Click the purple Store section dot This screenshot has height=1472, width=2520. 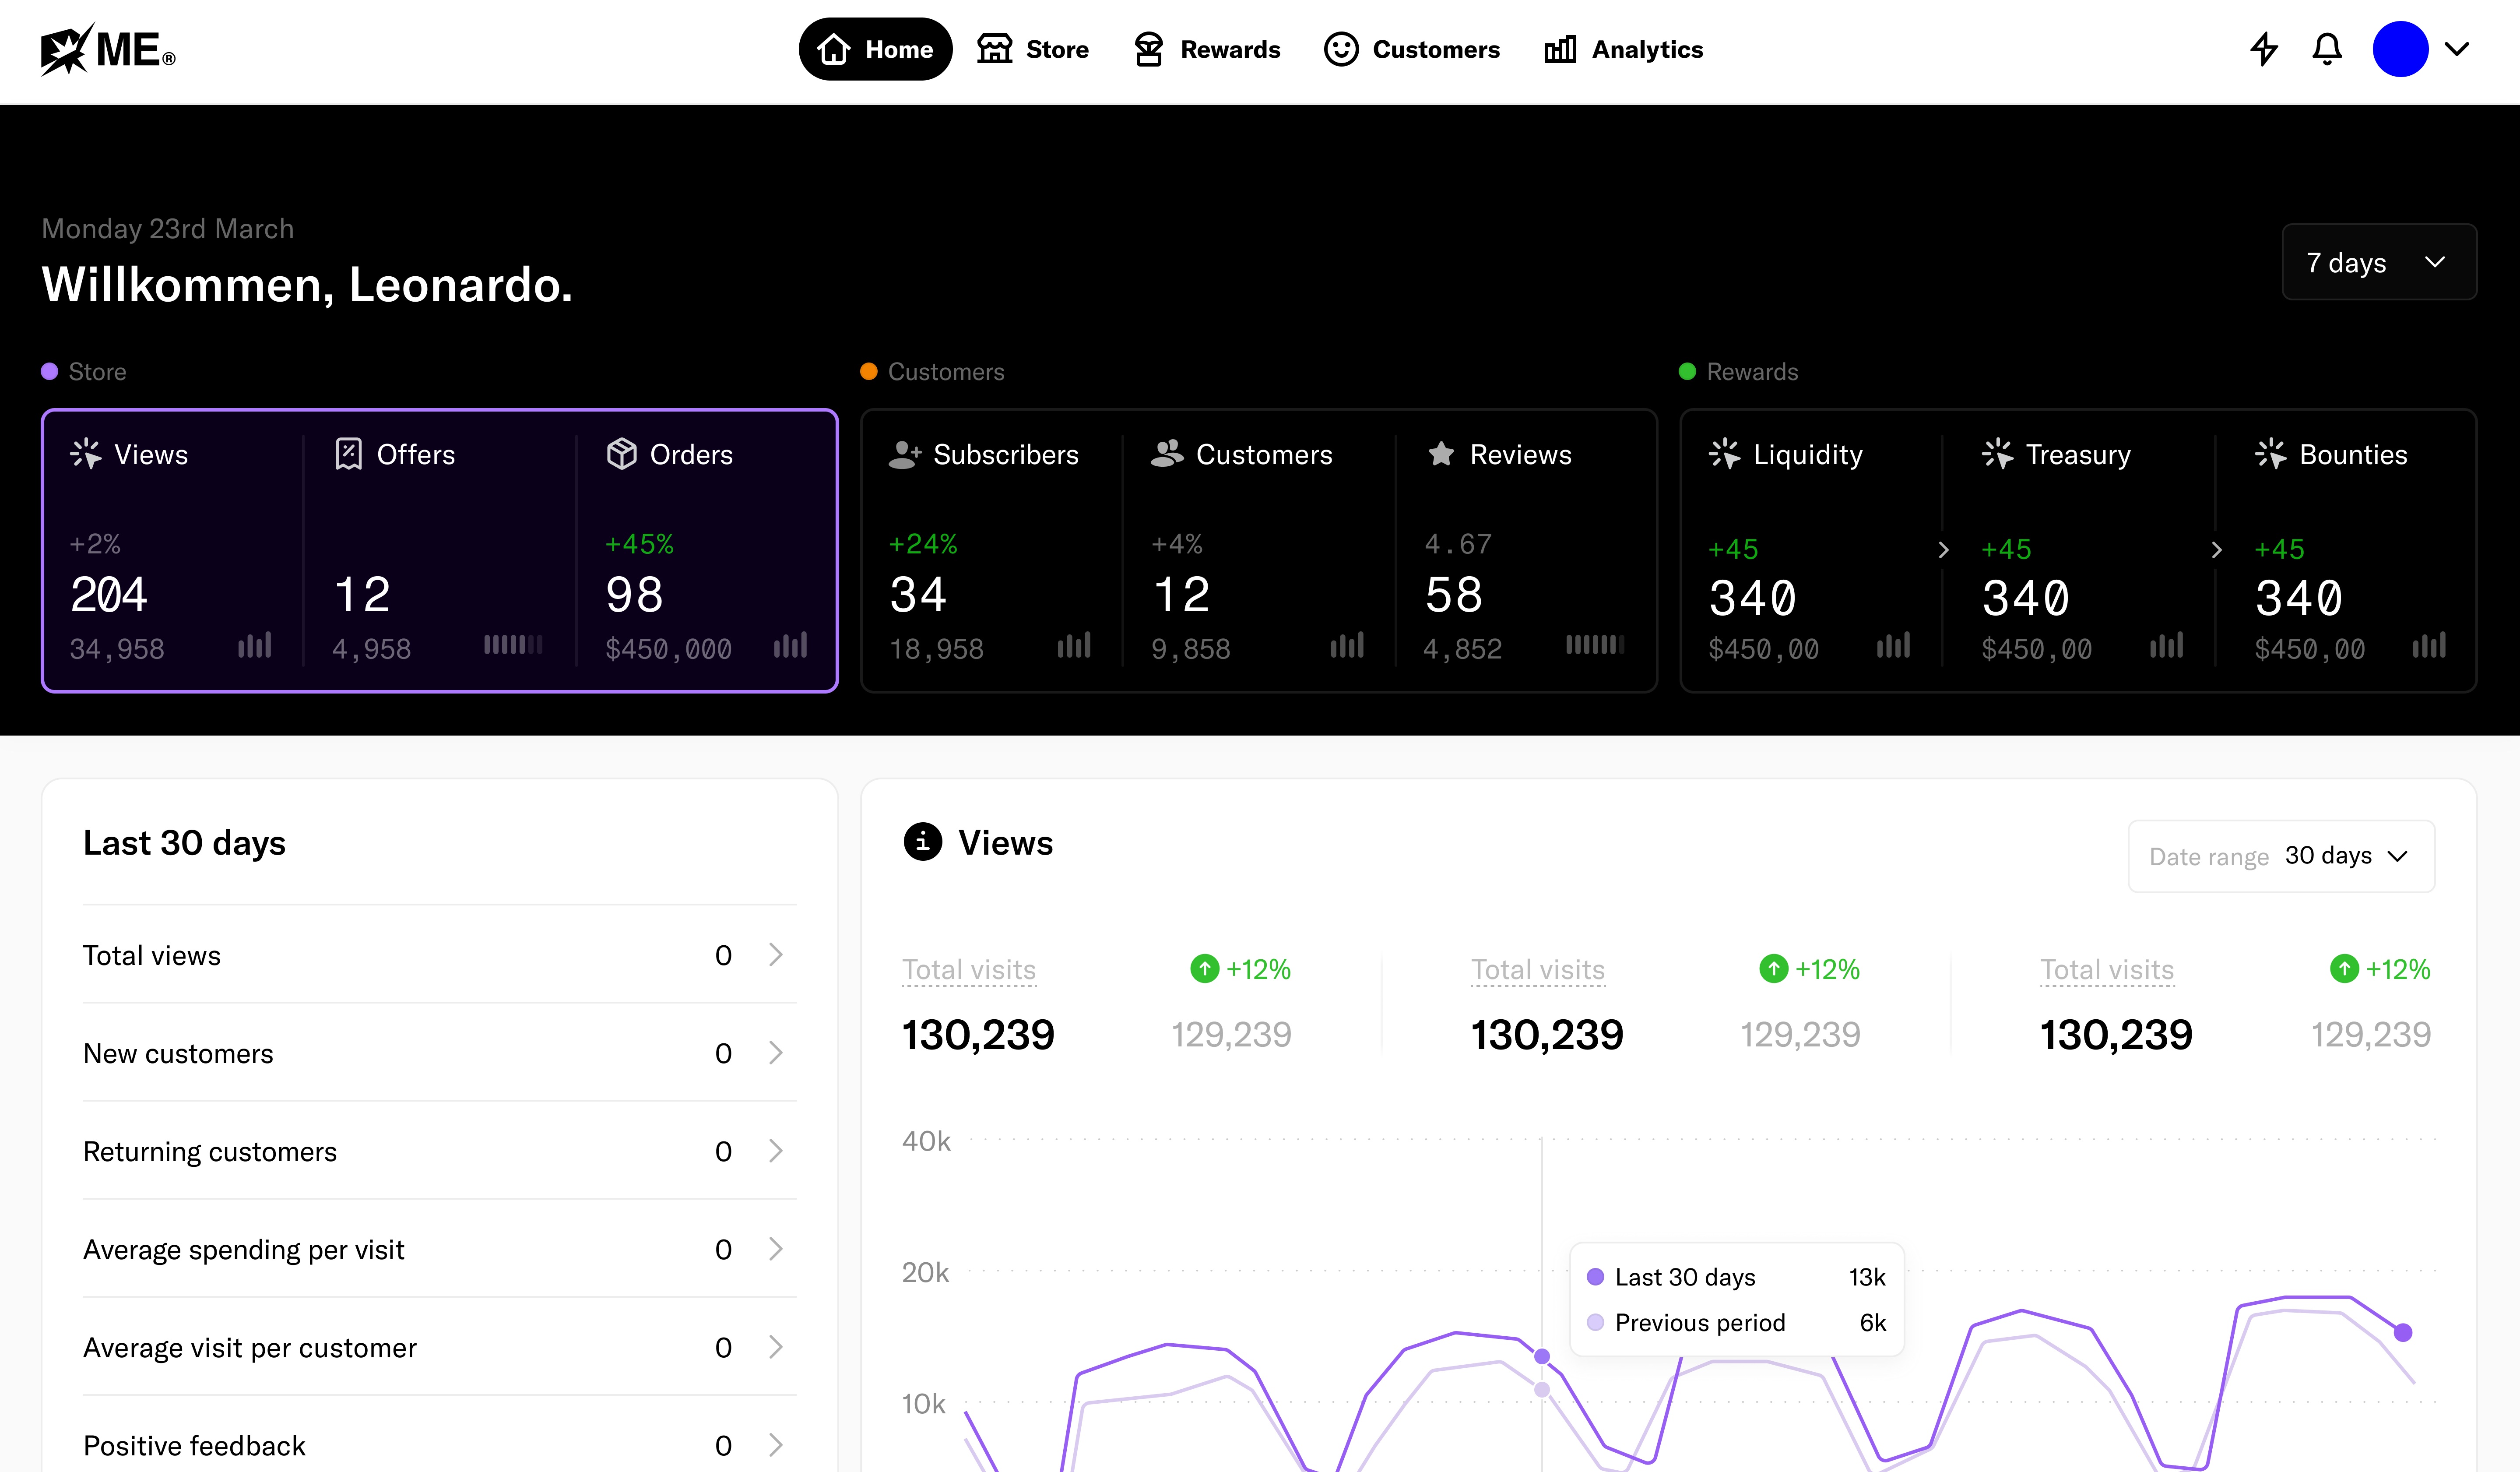coord(49,372)
